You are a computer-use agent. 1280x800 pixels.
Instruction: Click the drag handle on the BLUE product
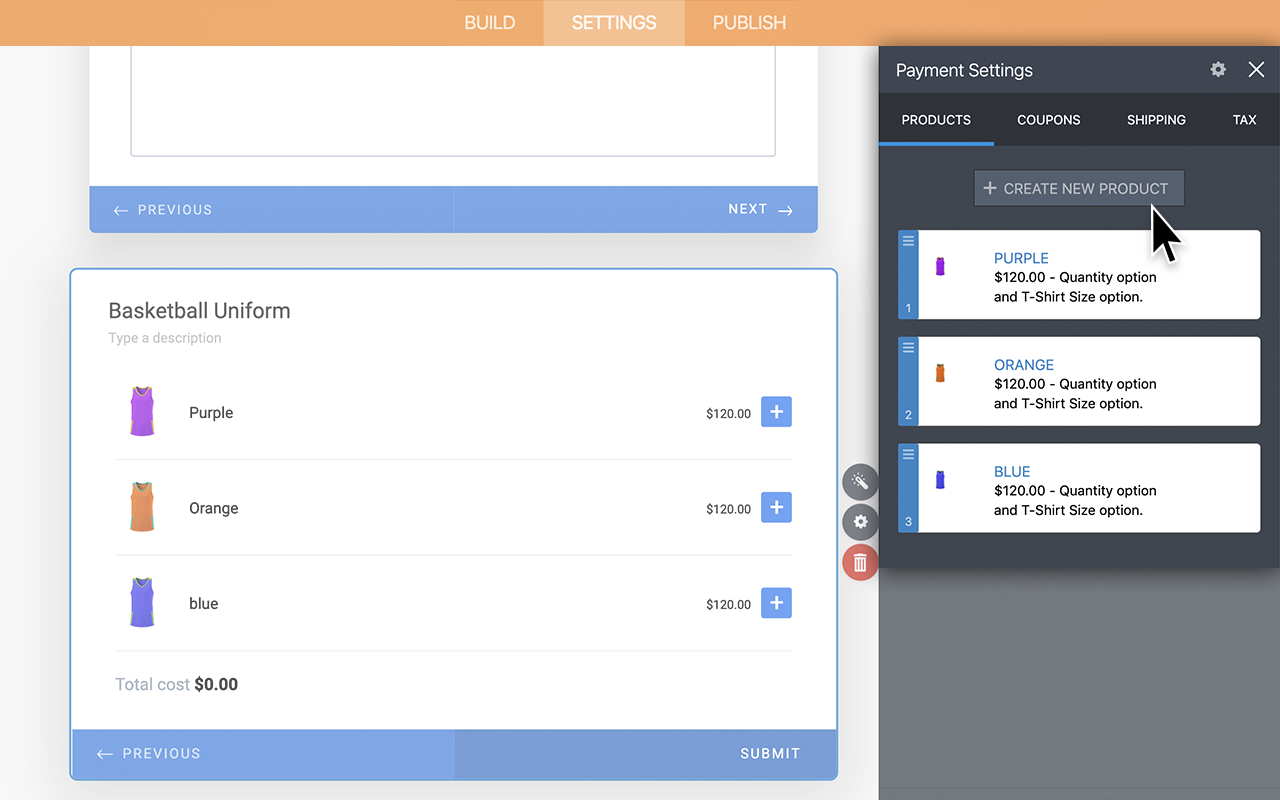click(907, 454)
